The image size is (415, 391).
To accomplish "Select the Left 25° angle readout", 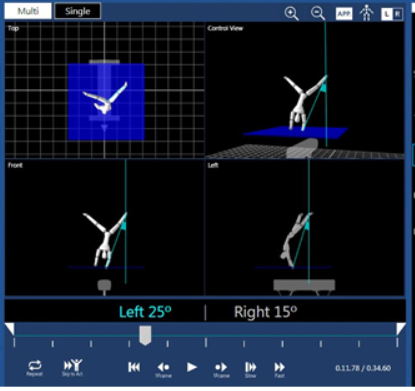I will tap(145, 312).
